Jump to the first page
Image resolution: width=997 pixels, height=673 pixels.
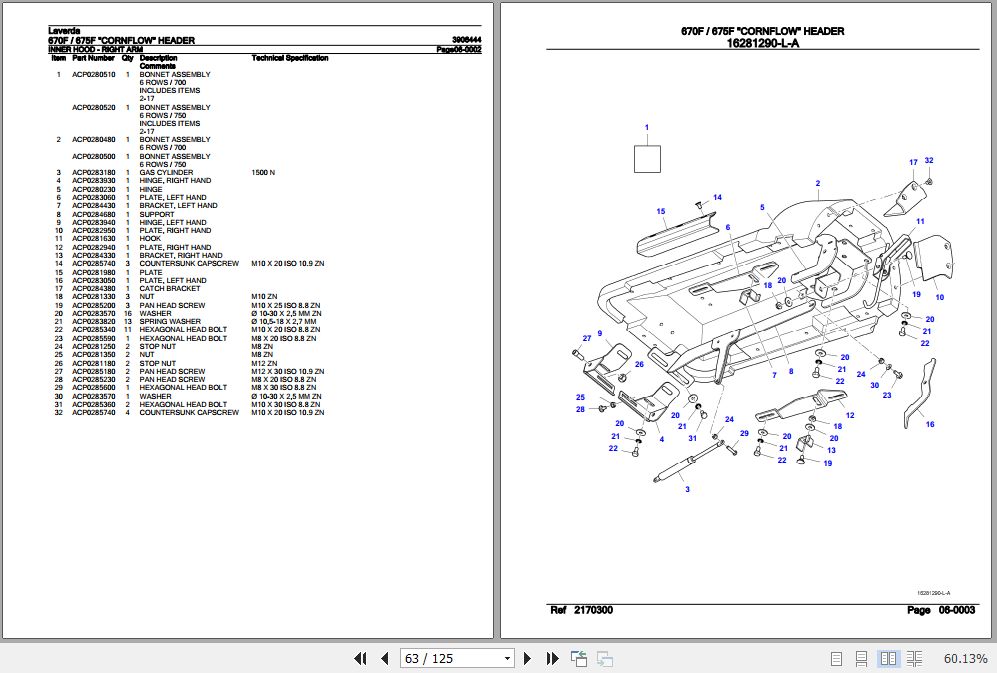click(x=361, y=659)
